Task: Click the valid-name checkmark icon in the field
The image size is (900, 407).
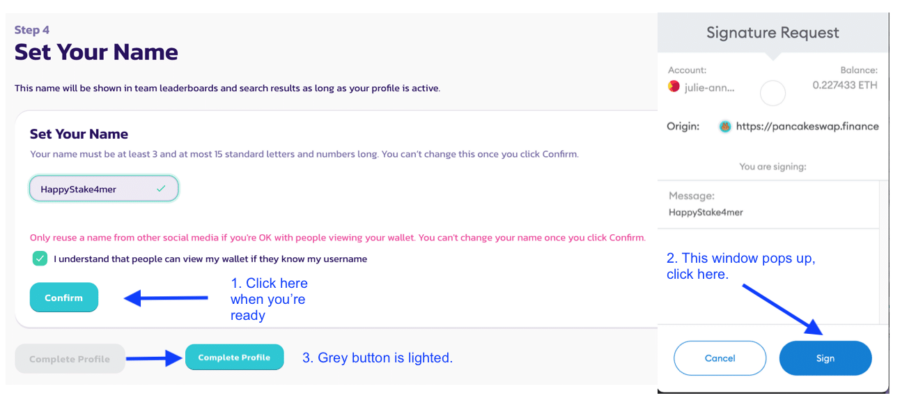Action: 161,188
